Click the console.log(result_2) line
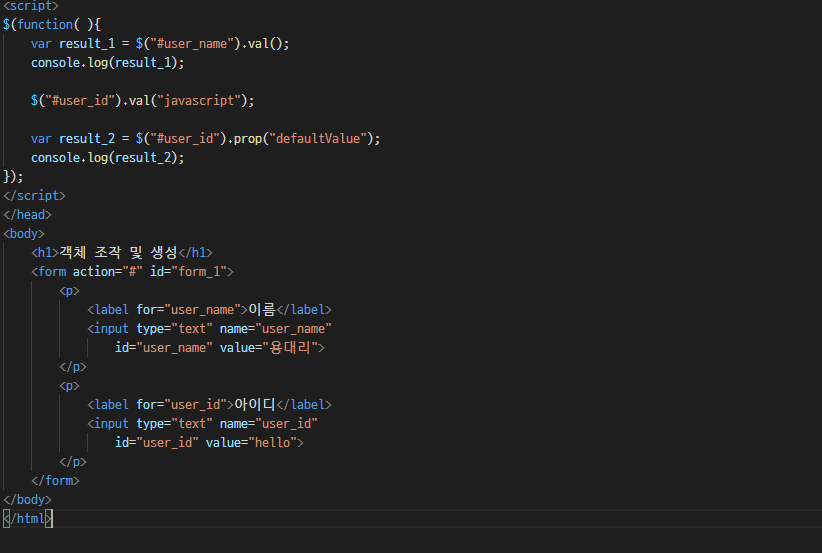Screen dimensions: 822x553 tap(107, 158)
